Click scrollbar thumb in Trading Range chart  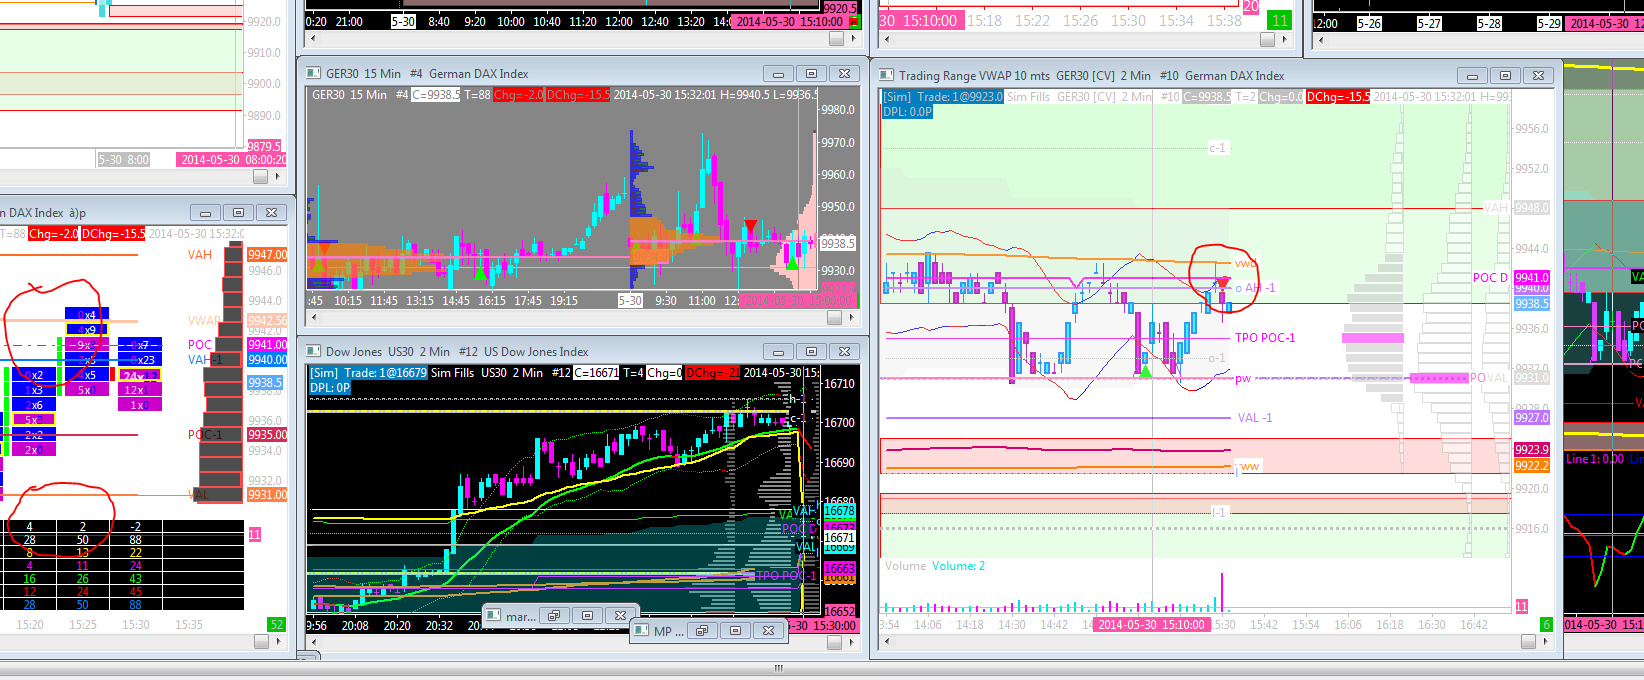(x=1528, y=642)
